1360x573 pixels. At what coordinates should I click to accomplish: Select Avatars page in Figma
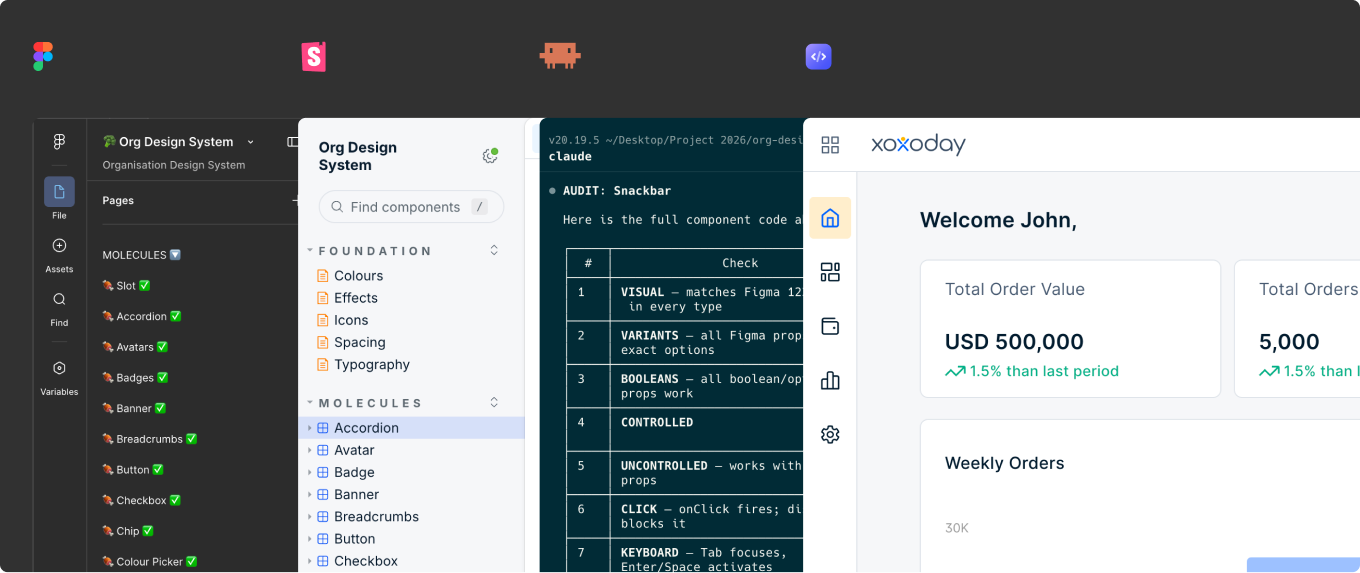coord(135,347)
